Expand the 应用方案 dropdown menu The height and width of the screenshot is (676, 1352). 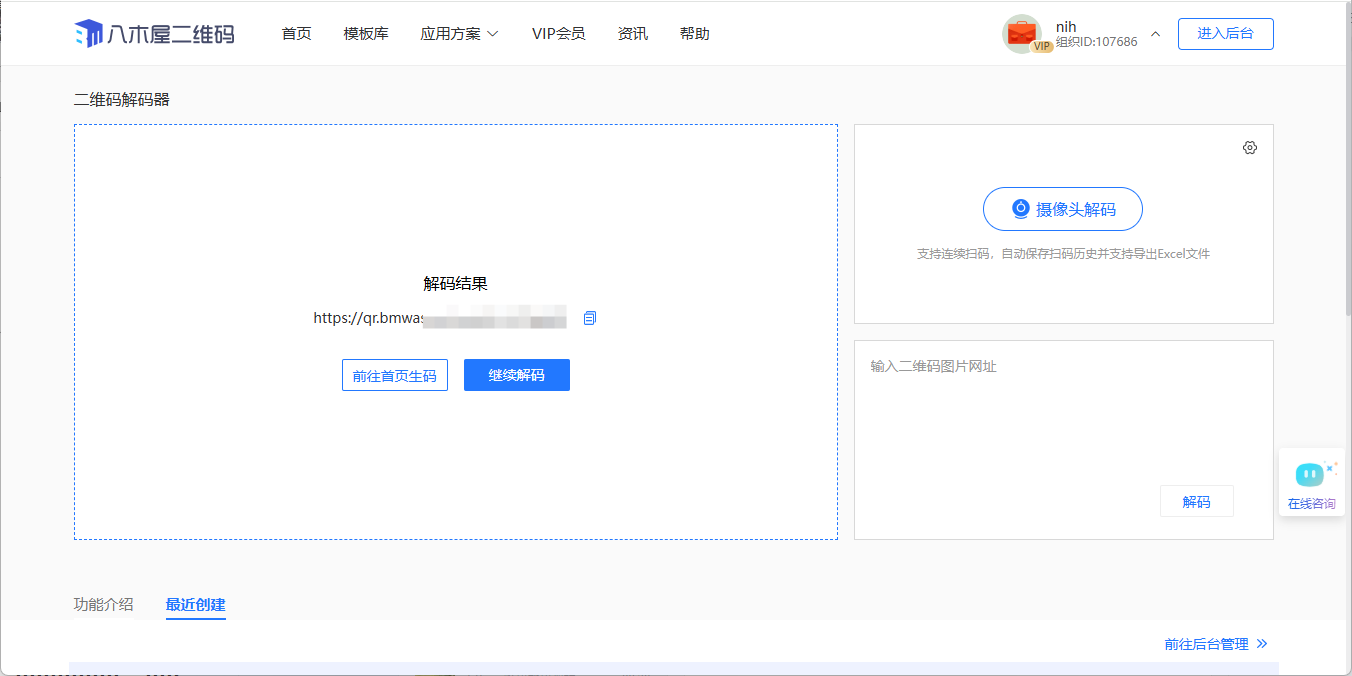(x=459, y=34)
